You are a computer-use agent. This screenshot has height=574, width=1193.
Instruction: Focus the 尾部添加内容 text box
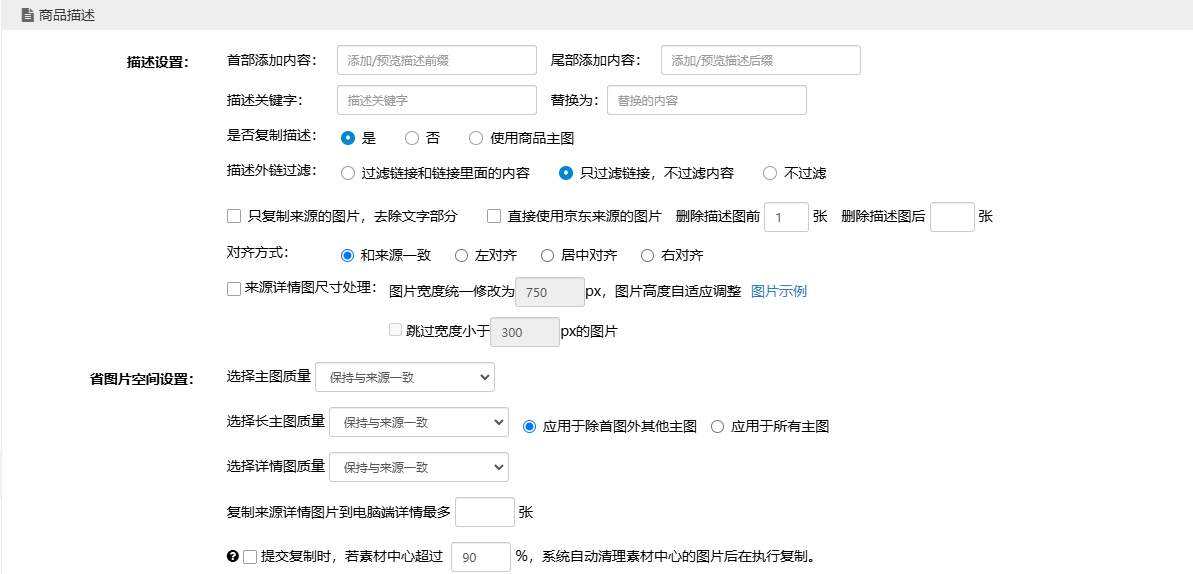click(760, 60)
